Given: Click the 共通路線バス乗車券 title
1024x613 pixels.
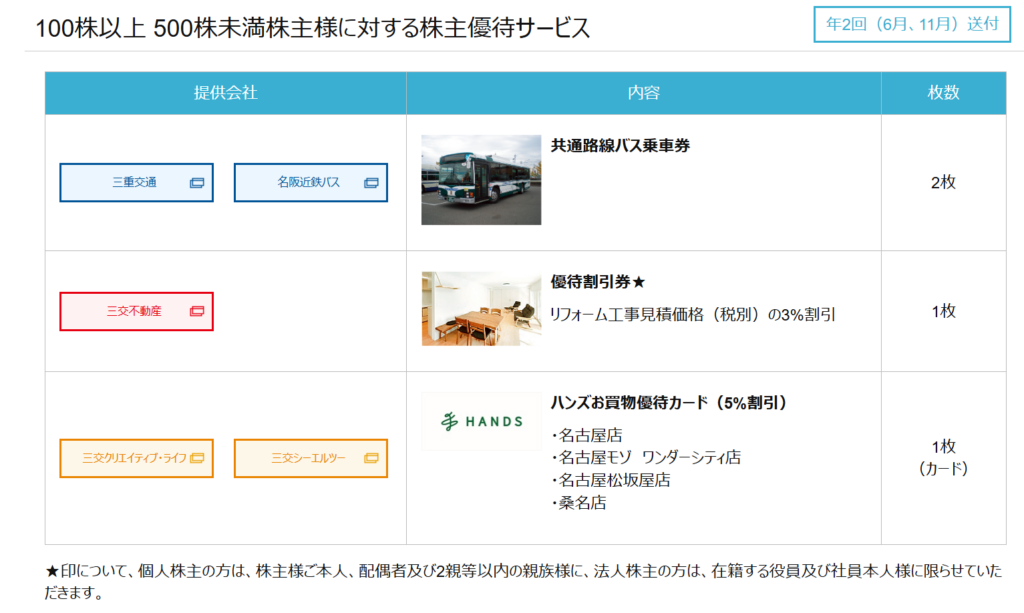Looking at the screenshot, I should [620, 146].
